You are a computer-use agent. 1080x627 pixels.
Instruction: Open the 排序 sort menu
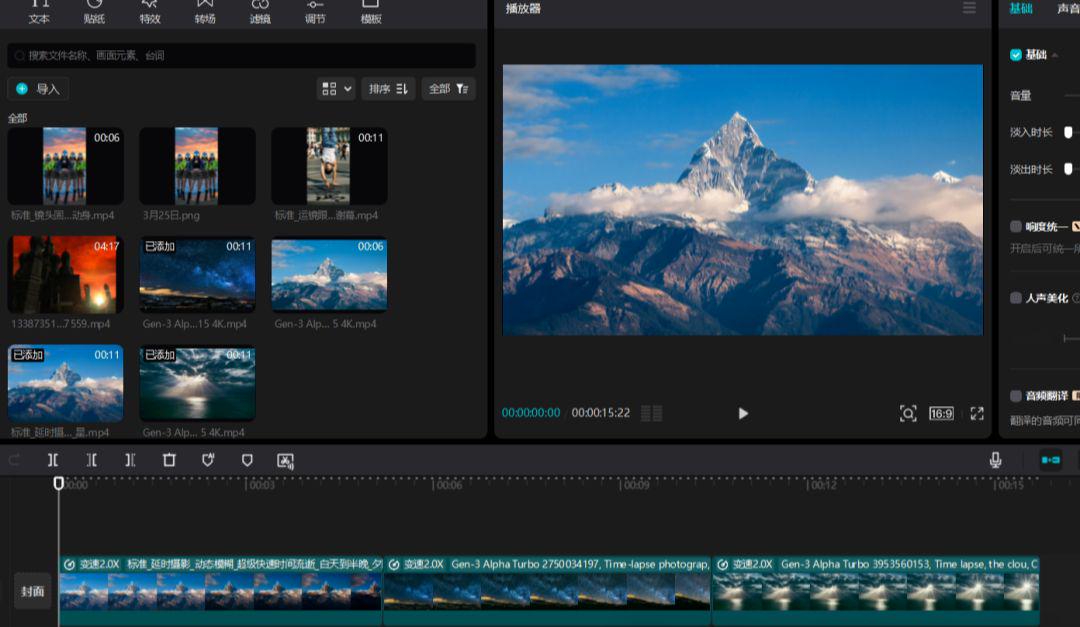[x=388, y=89]
